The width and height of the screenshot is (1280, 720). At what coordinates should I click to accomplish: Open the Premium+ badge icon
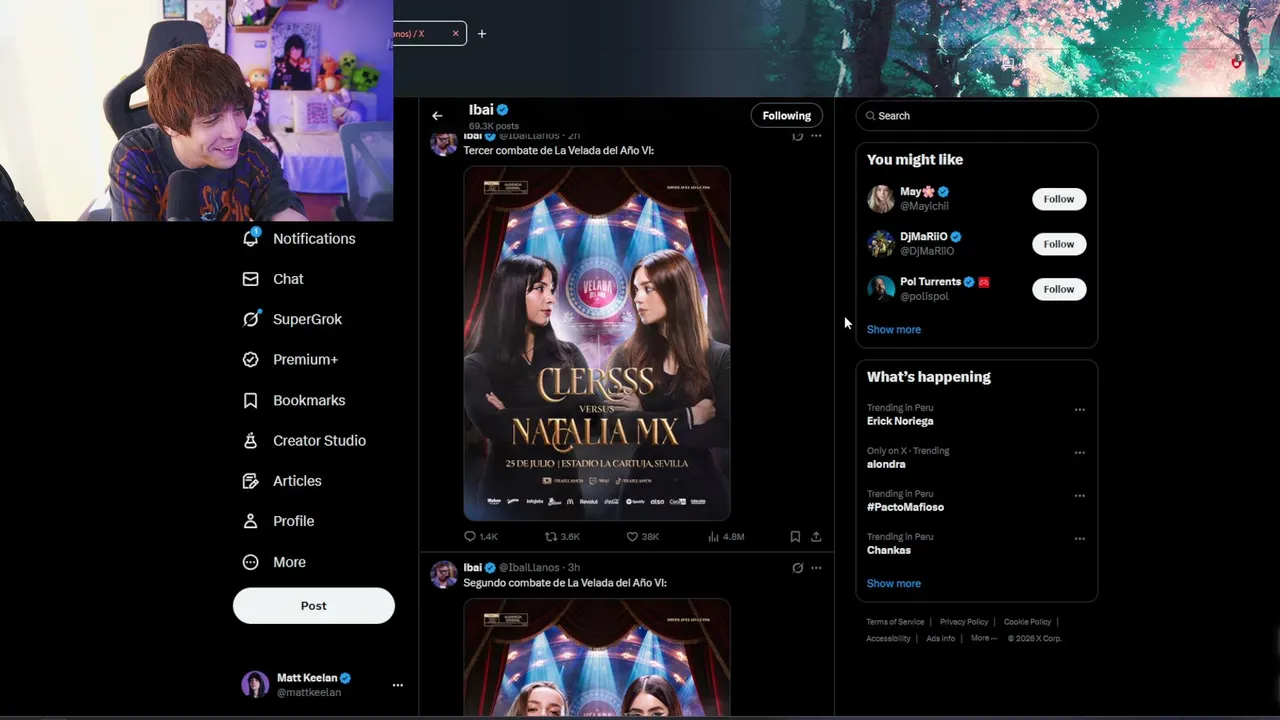pyautogui.click(x=251, y=359)
